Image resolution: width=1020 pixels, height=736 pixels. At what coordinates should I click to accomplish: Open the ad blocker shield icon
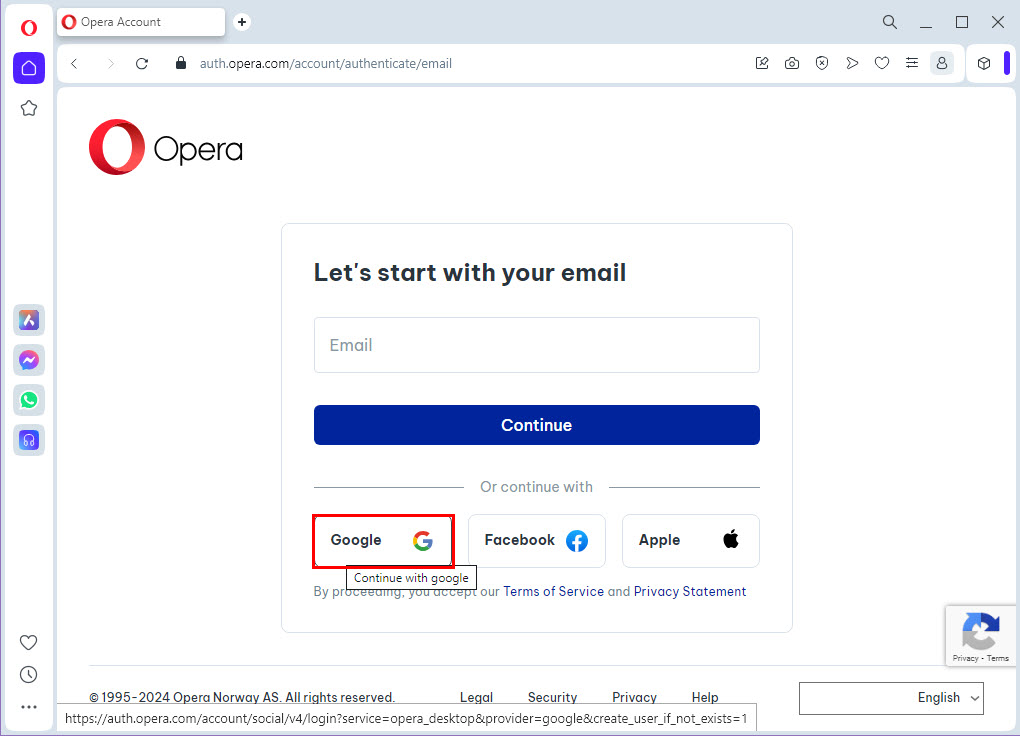click(822, 63)
